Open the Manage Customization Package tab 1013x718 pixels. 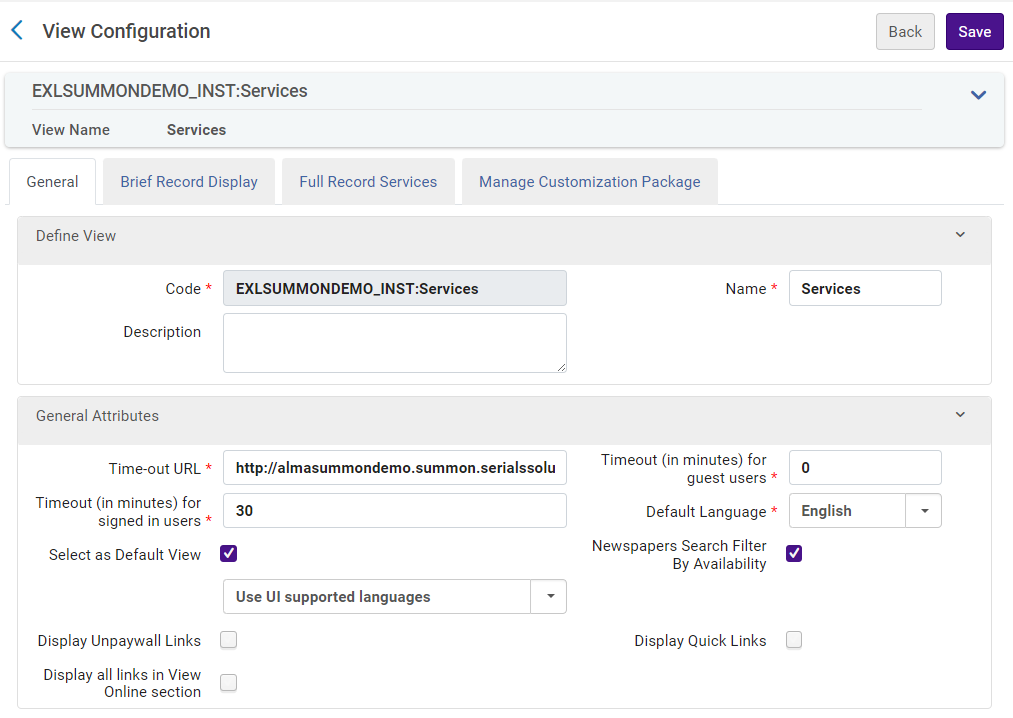pos(589,182)
